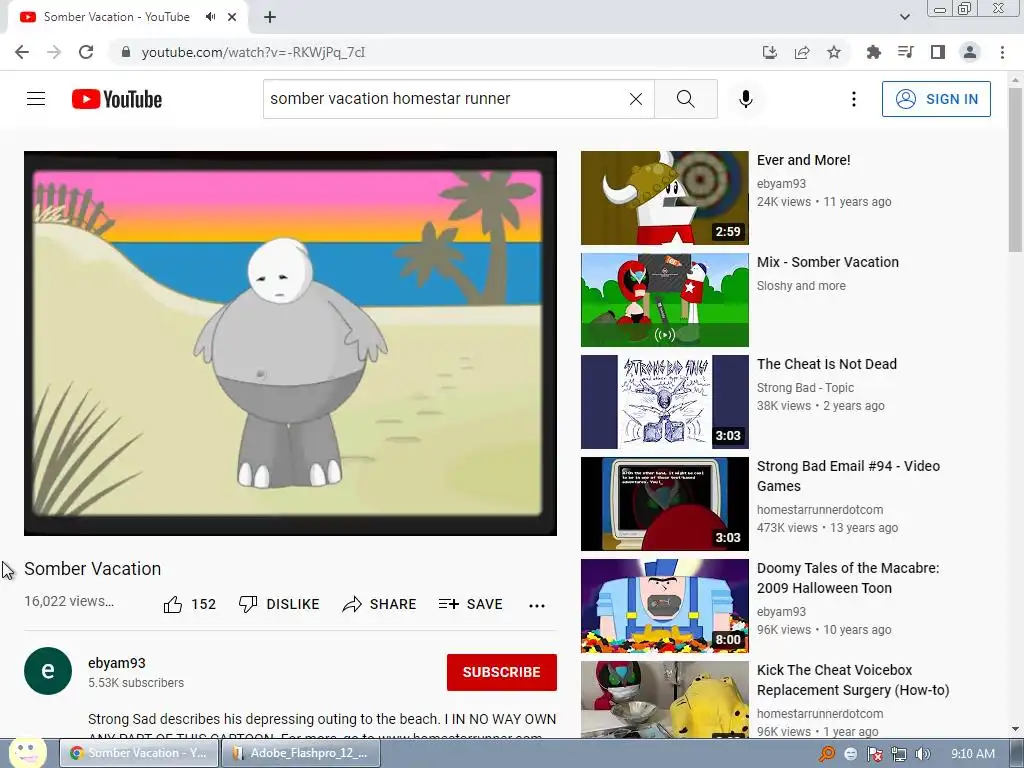1024x768 pixels.
Task: Open Chrome profile avatar
Action: point(970,52)
